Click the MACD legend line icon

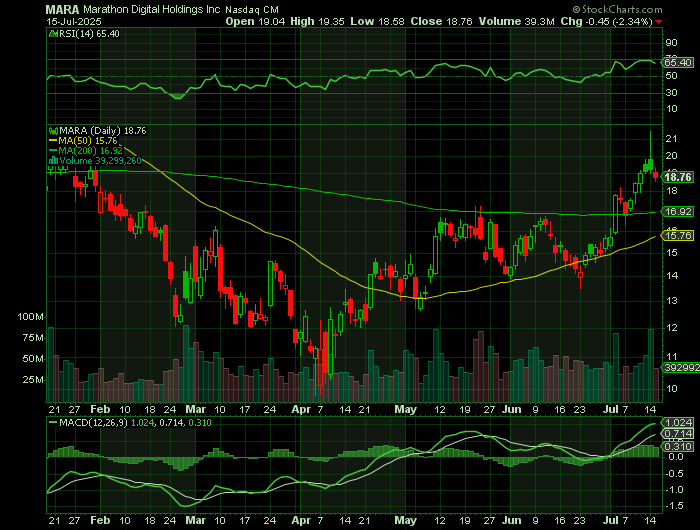(x=53, y=422)
